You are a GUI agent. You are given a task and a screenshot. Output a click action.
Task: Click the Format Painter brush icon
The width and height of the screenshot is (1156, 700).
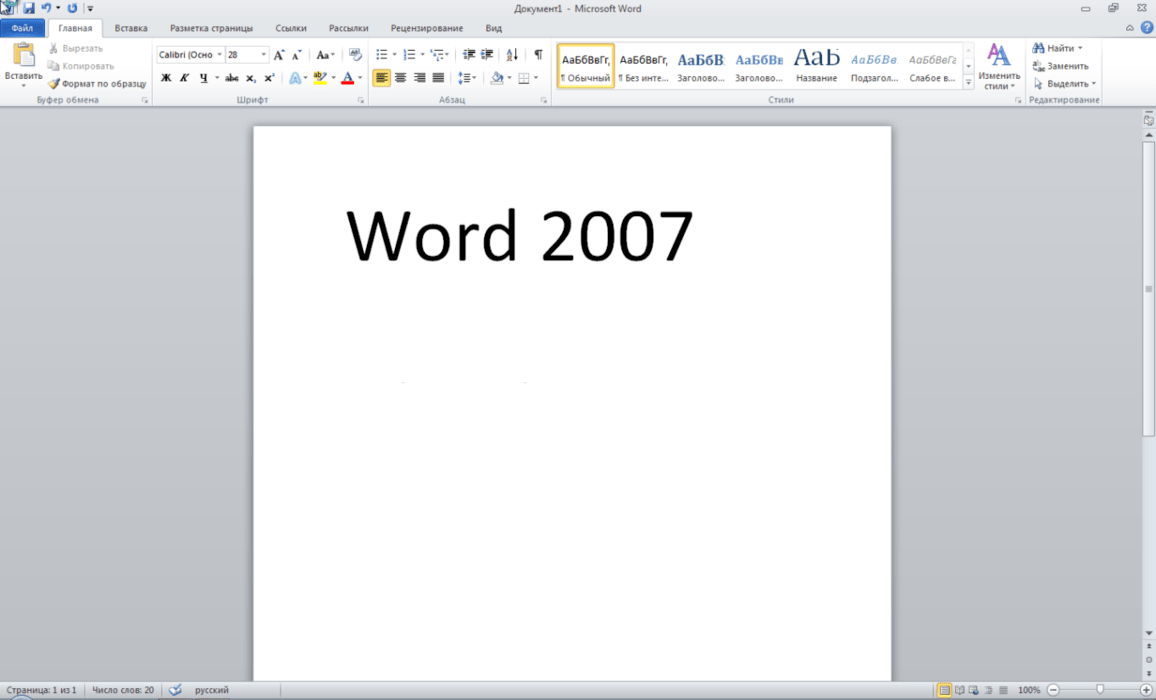[54, 84]
